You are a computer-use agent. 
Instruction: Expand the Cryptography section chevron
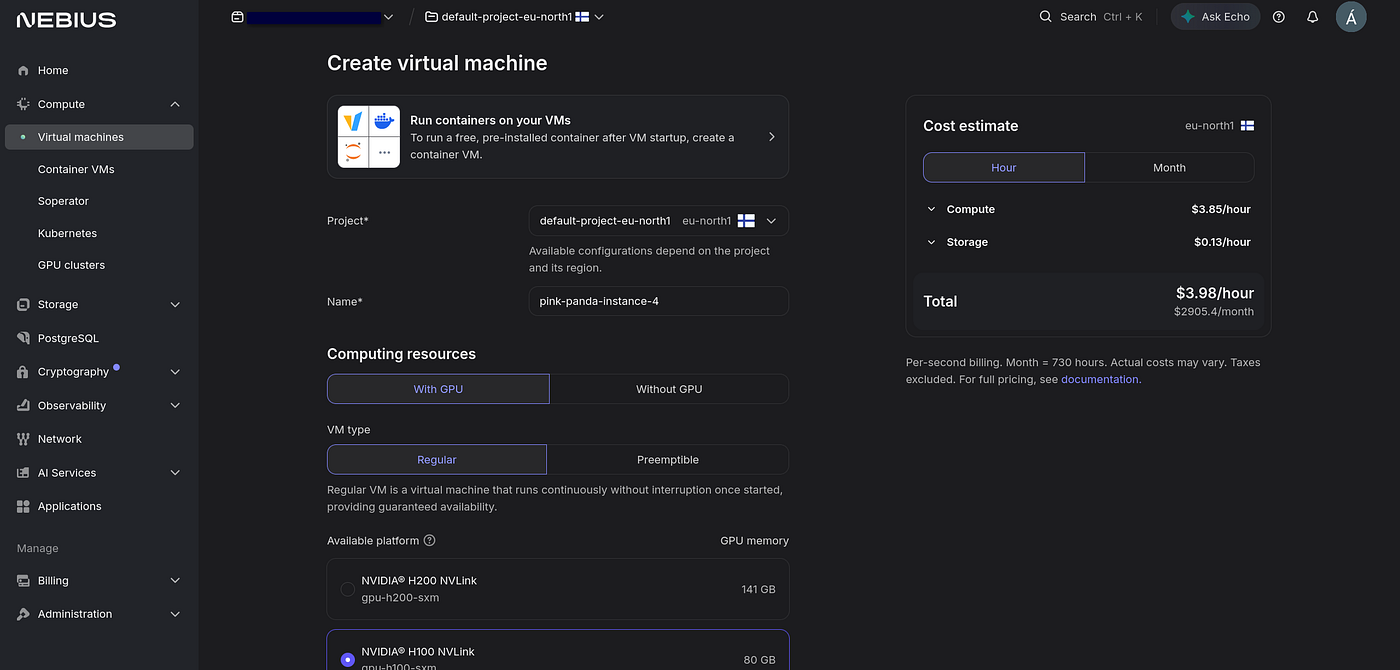pos(175,372)
